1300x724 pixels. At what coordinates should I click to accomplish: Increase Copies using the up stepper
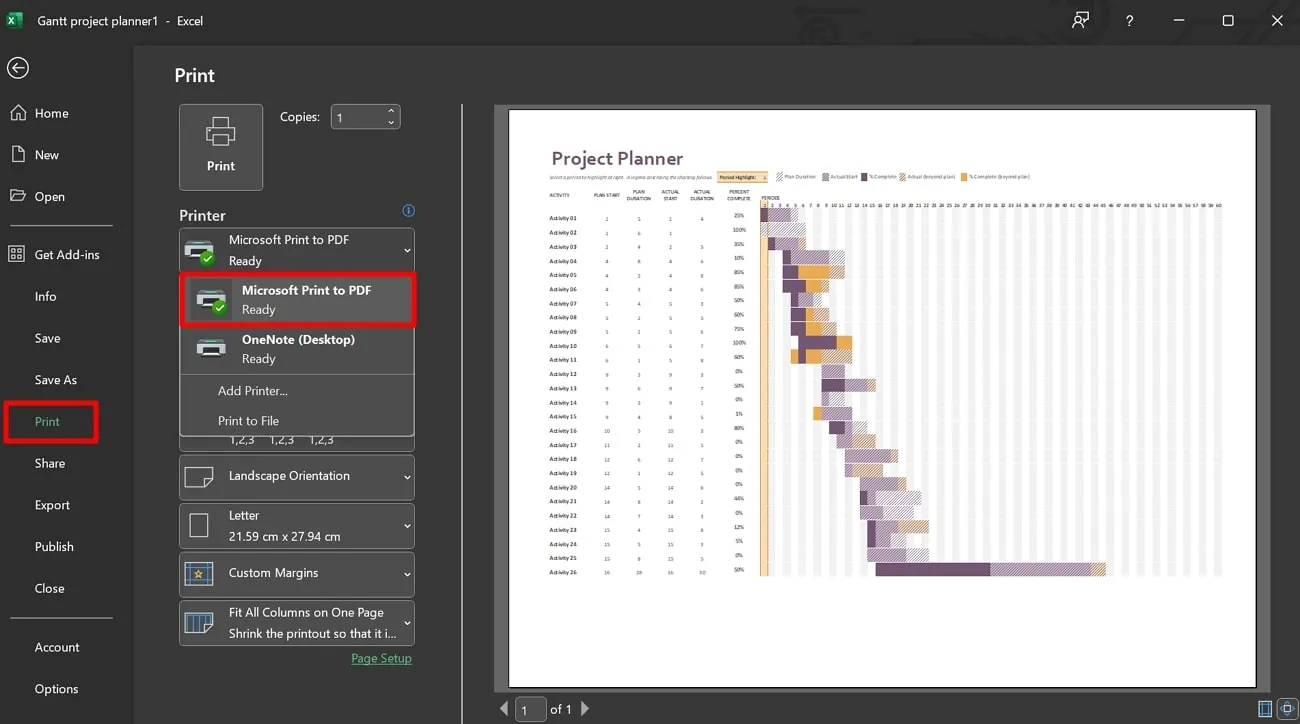point(390,110)
